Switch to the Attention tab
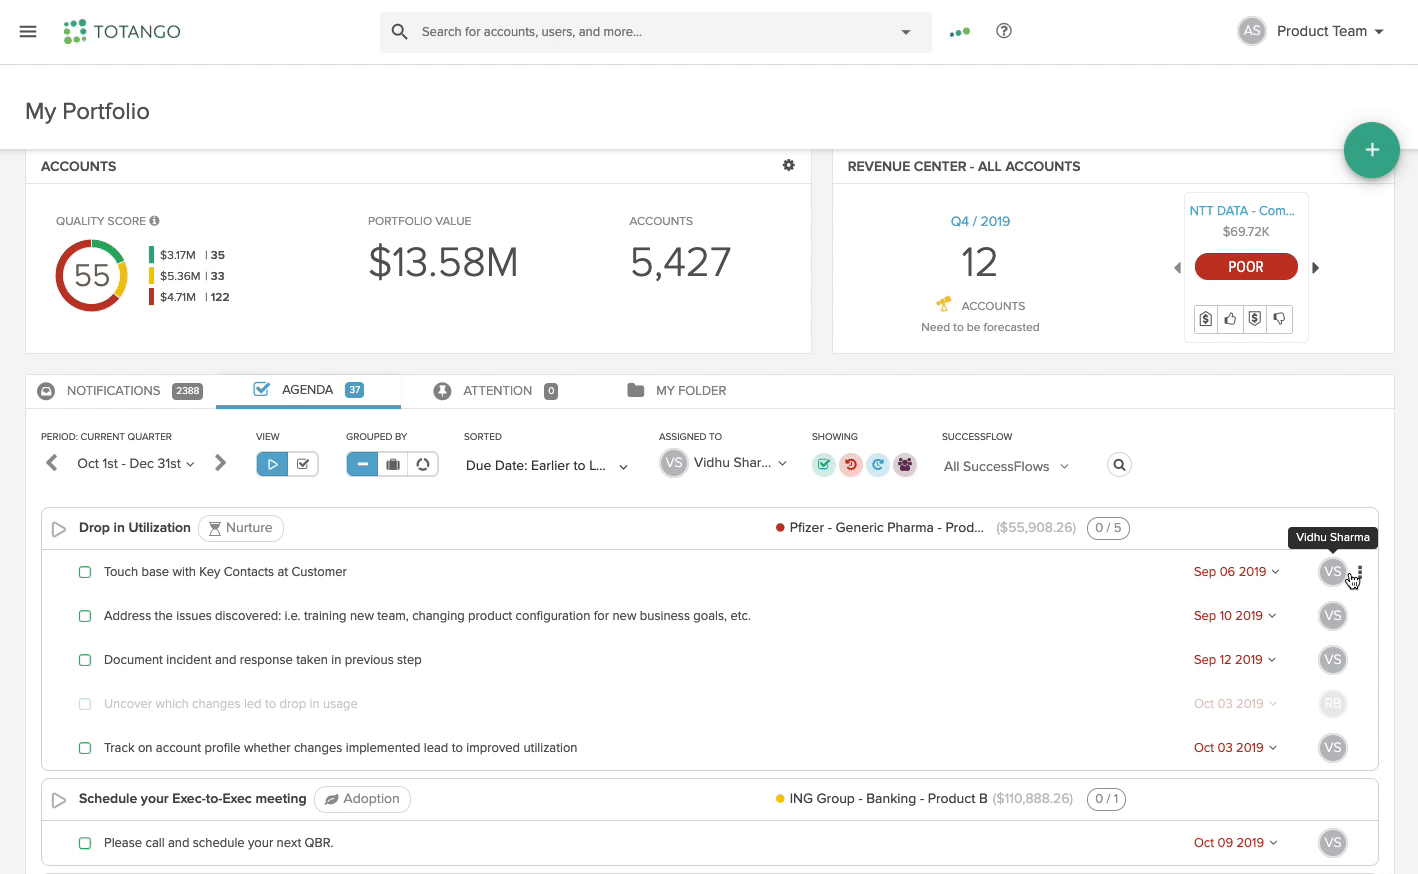 coord(495,391)
